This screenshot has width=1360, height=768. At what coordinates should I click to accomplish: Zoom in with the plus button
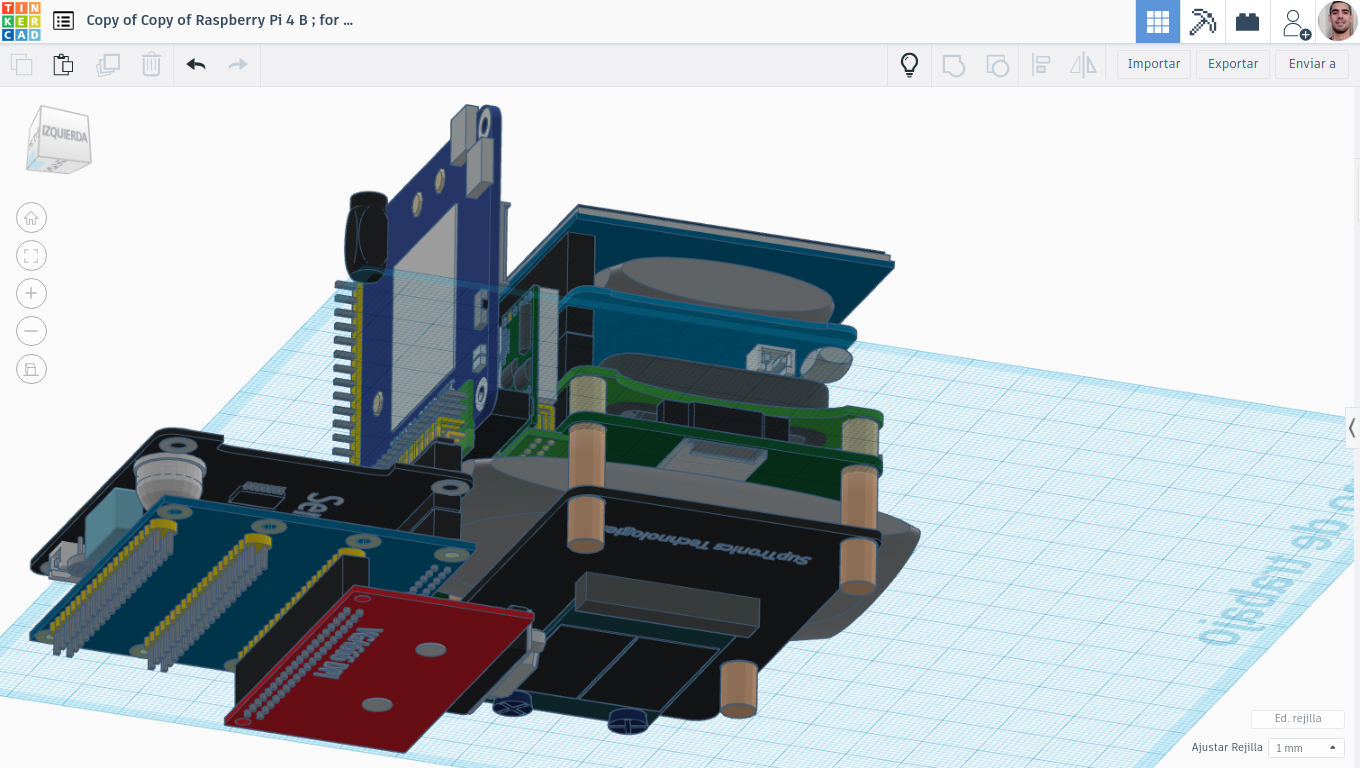point(31,293)
